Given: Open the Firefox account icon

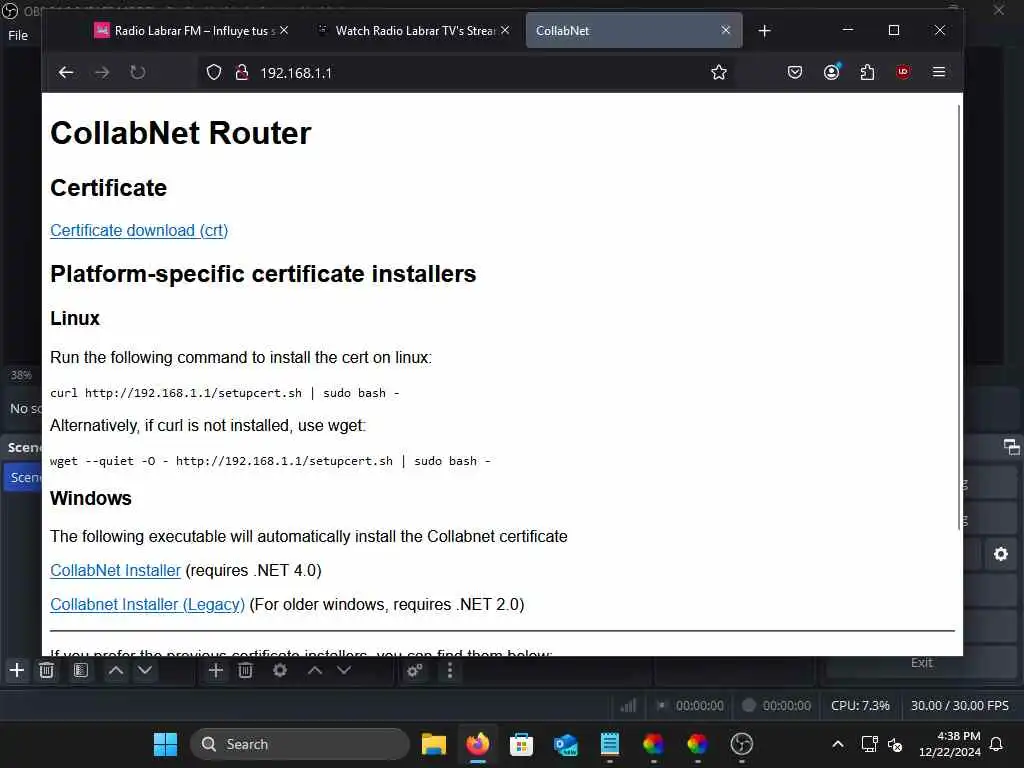Looking at the screenshot, I should pos(831,72).
